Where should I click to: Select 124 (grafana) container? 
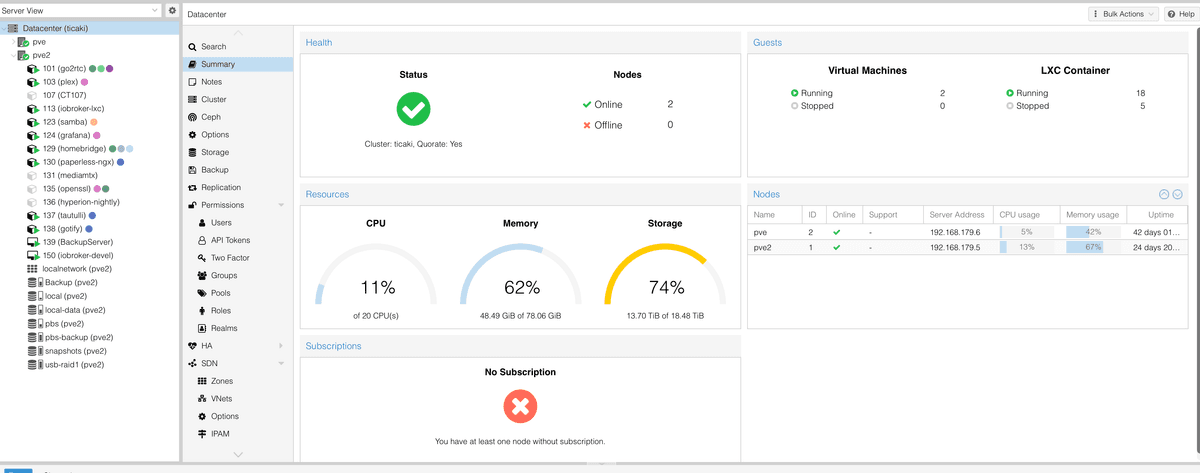[x=64, y=135]
